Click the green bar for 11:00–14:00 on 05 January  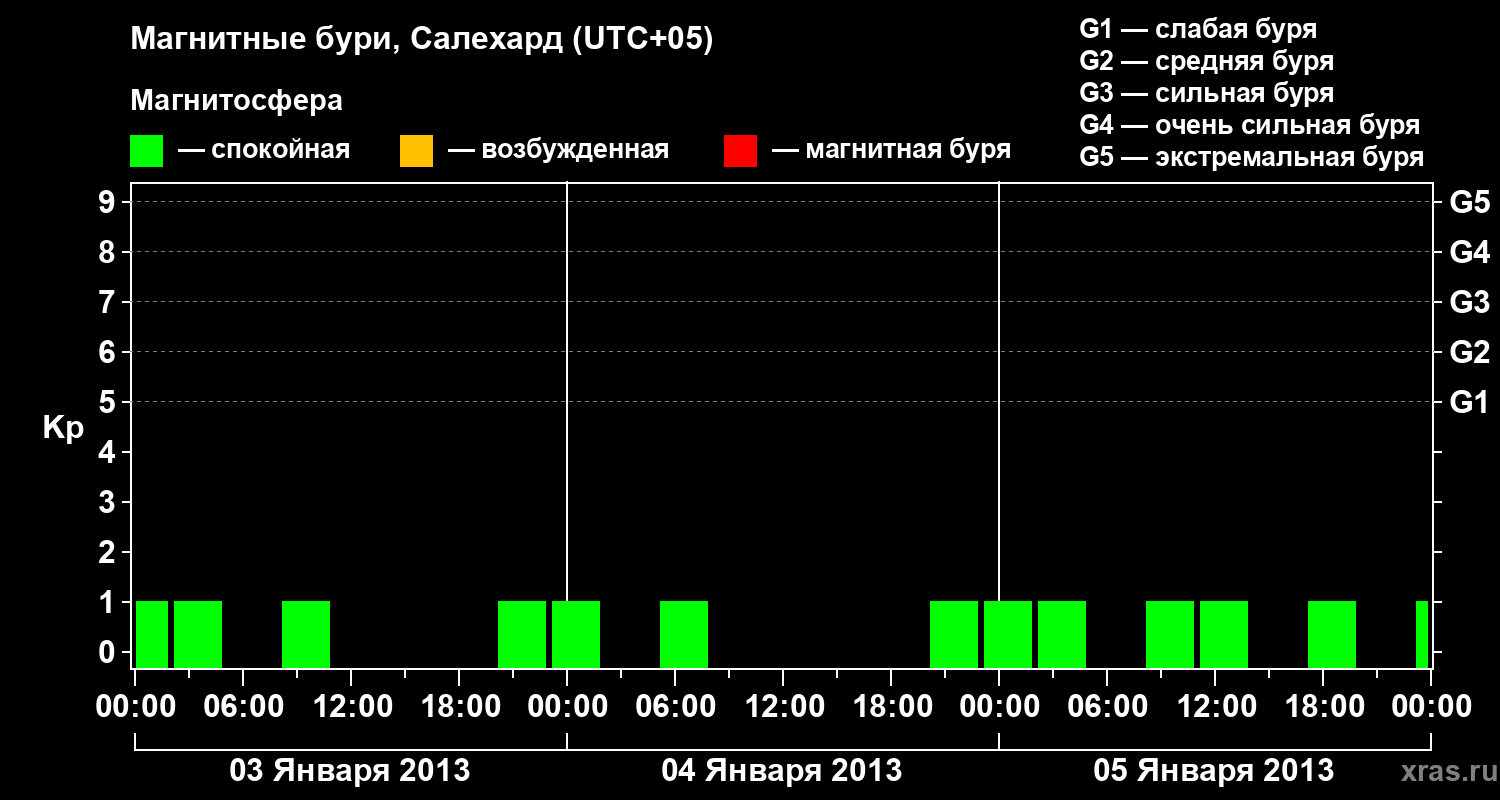coord(1224,634)
